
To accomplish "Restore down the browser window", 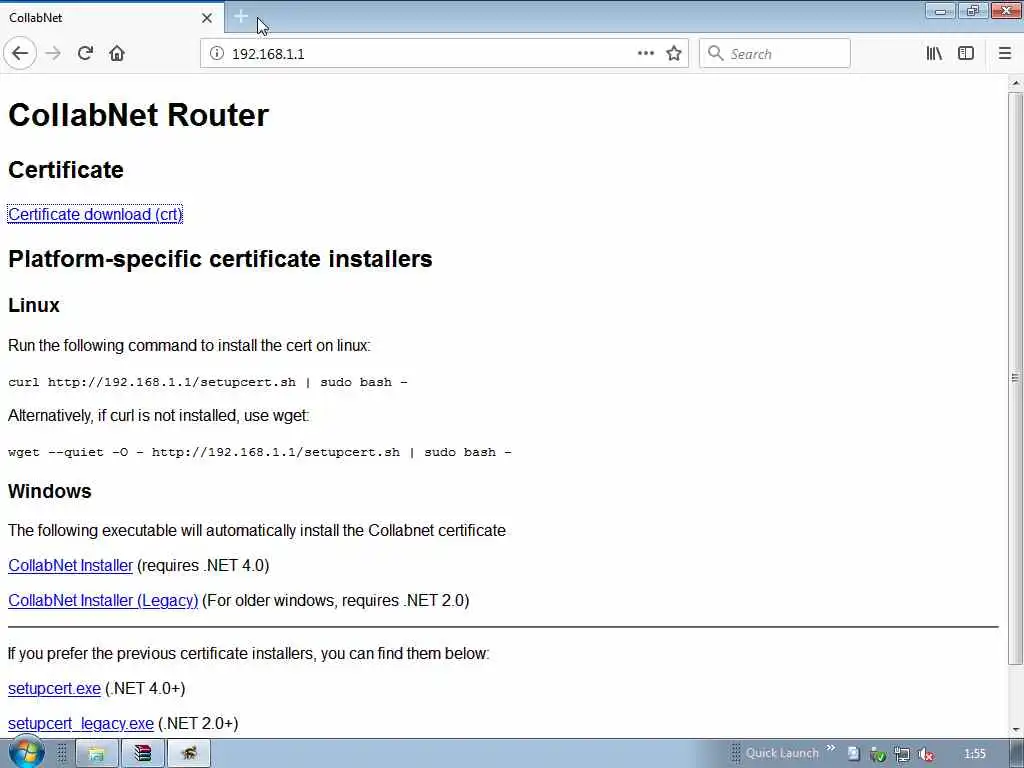I will click(x=973, y=11).
